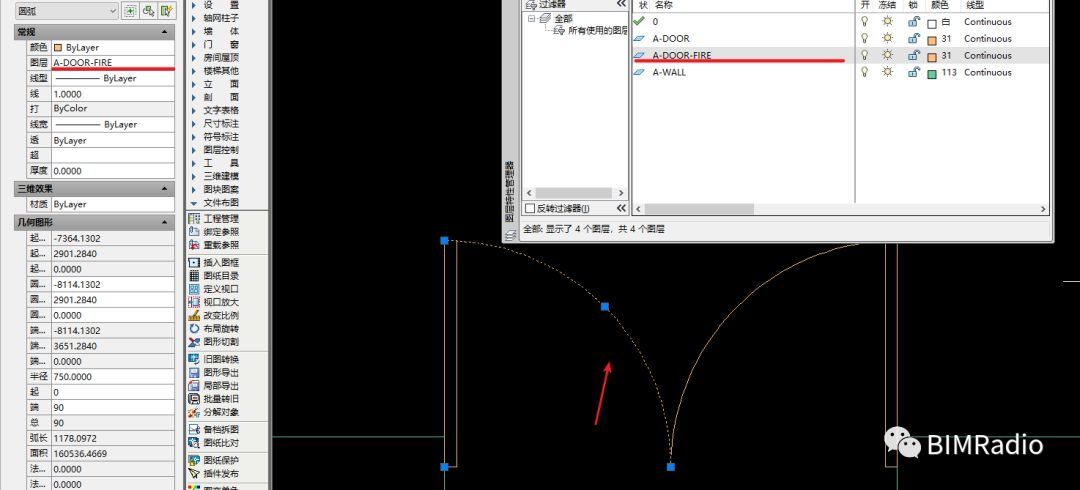This screenshot has width=1080, height=490.
Task: Click double chevron beside 反转过滤器
Action: tap(621, 208)
